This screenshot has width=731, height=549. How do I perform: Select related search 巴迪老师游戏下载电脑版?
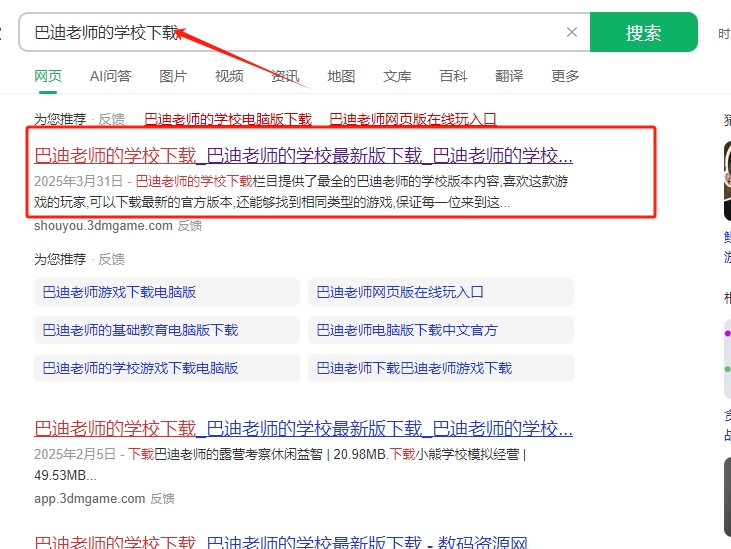click(x=119, y=292)
